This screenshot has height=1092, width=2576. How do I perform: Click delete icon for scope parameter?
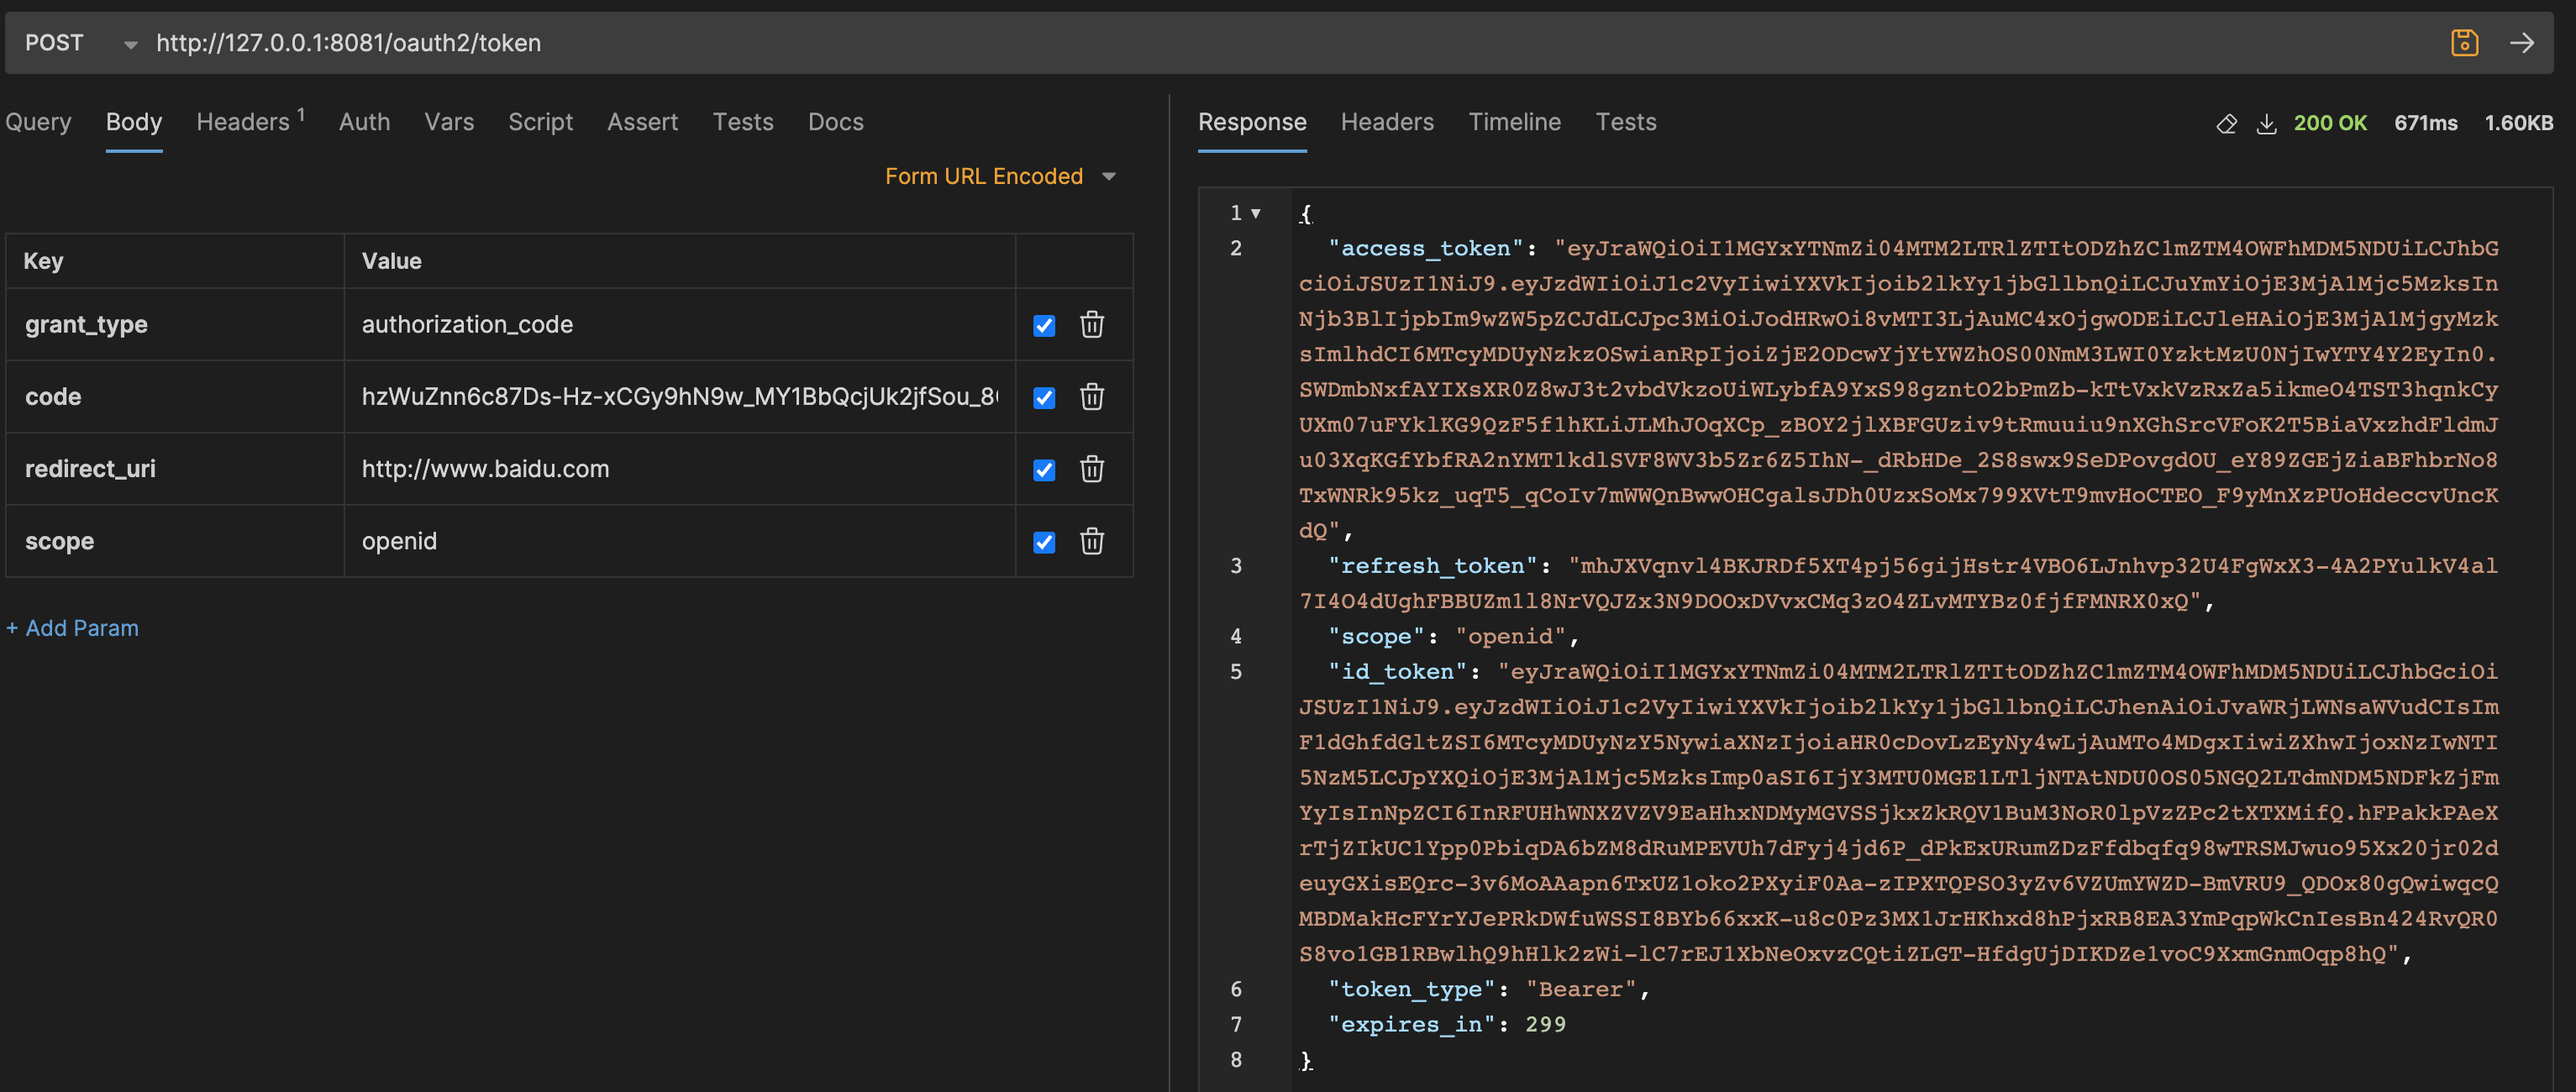click(x=1092, y=538)
